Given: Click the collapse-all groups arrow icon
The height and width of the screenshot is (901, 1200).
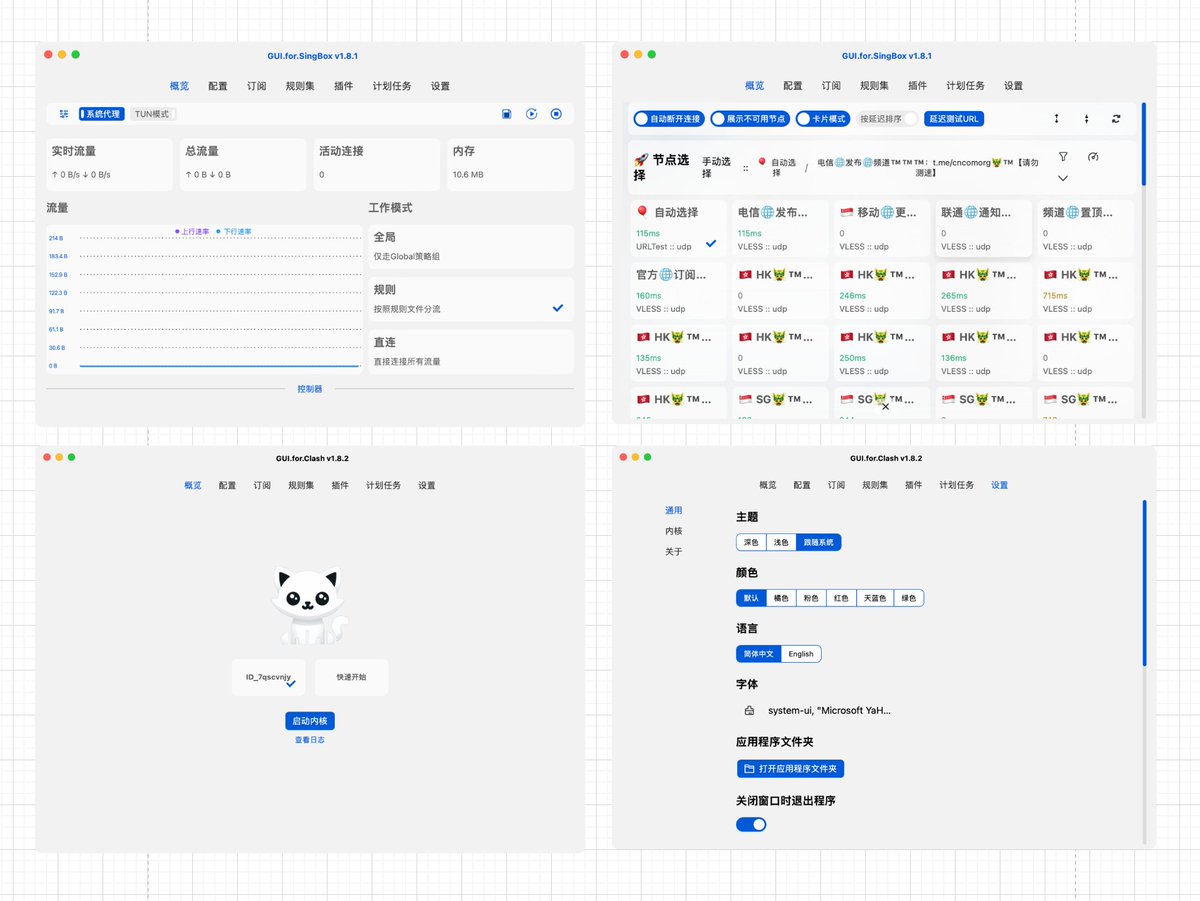Looking at the screenshot, I should pyautogui.click(x=1086, y=118).
